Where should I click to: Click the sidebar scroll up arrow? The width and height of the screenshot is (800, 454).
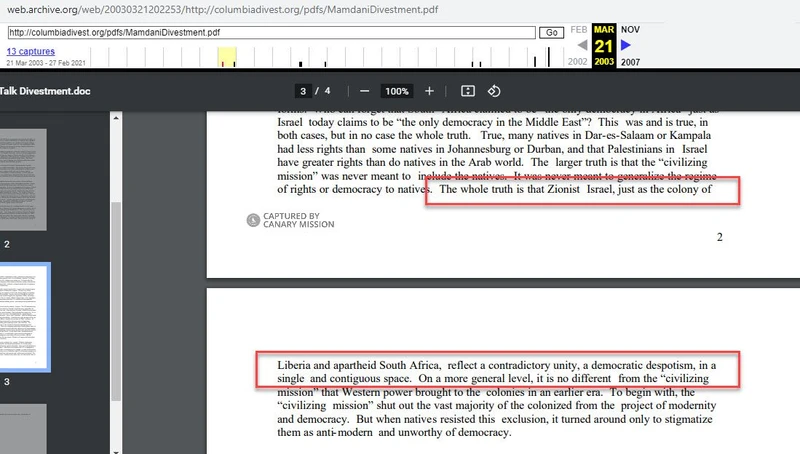(x=116, y=118)
